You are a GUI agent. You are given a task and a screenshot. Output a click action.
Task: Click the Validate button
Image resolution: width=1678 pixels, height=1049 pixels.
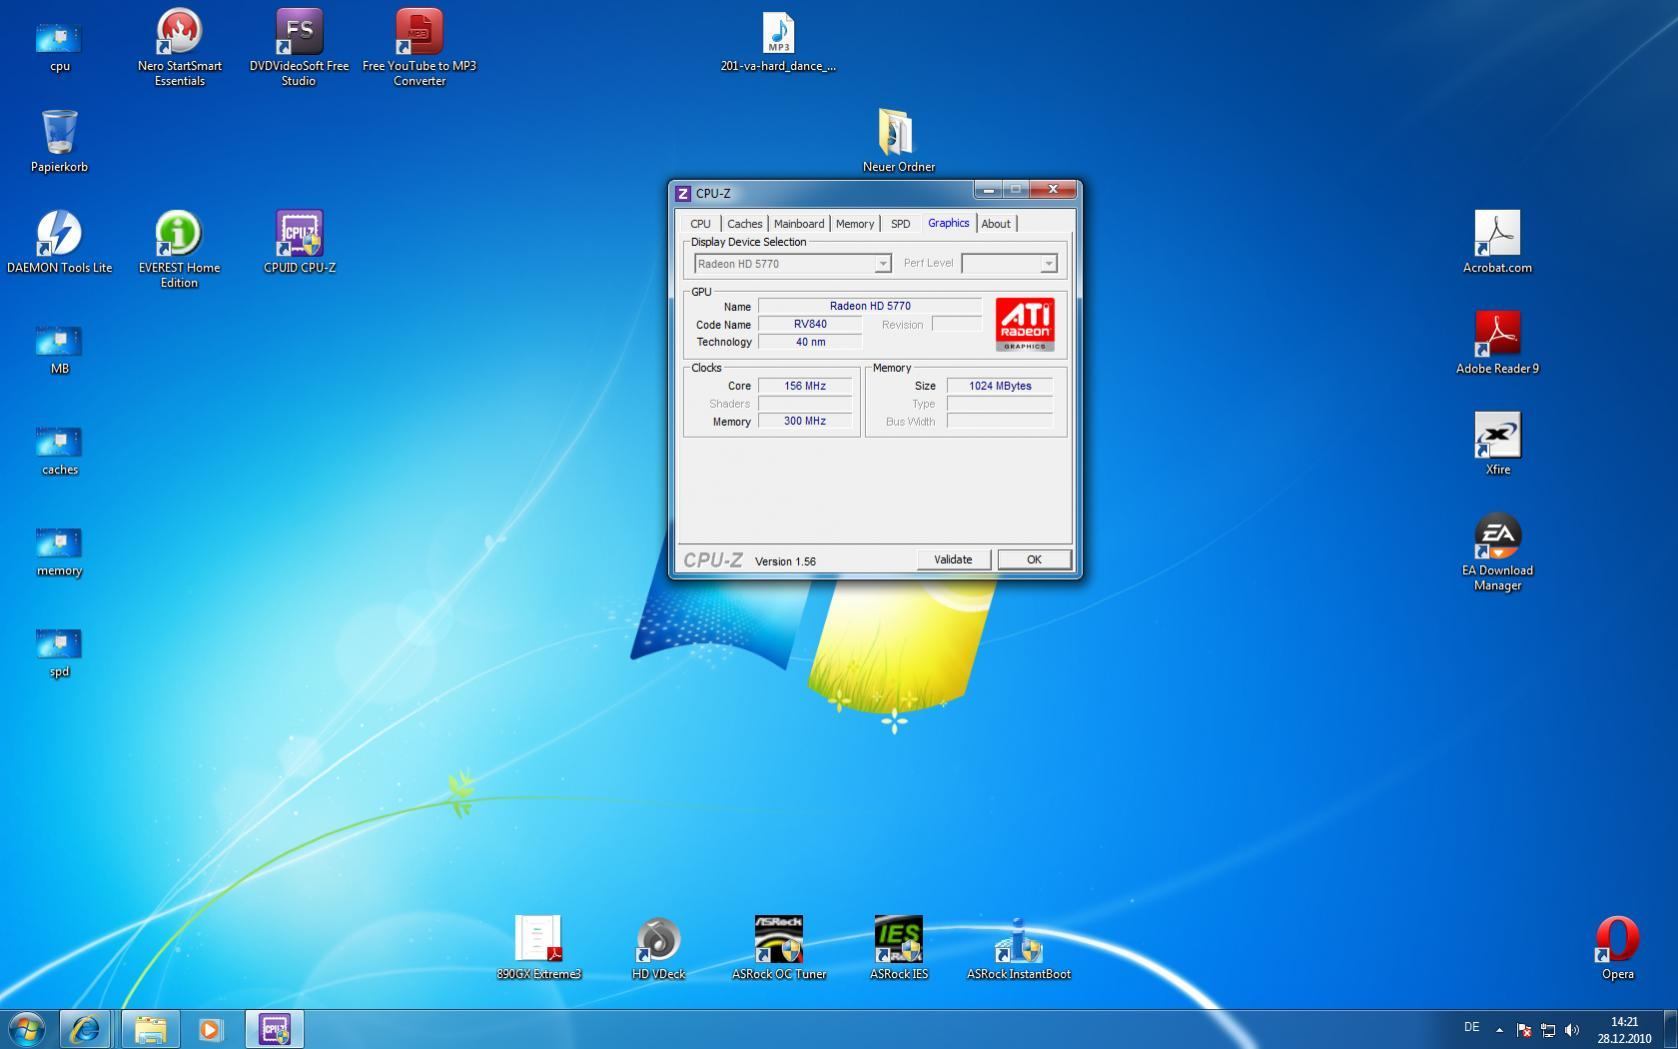953,560
